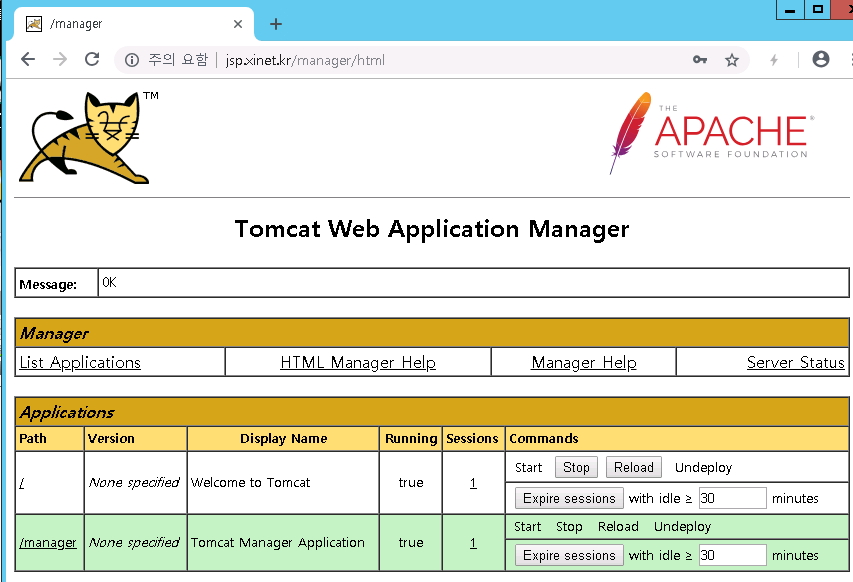Click the Apache Software Foundation logo
853x582 pixels.
711,133
